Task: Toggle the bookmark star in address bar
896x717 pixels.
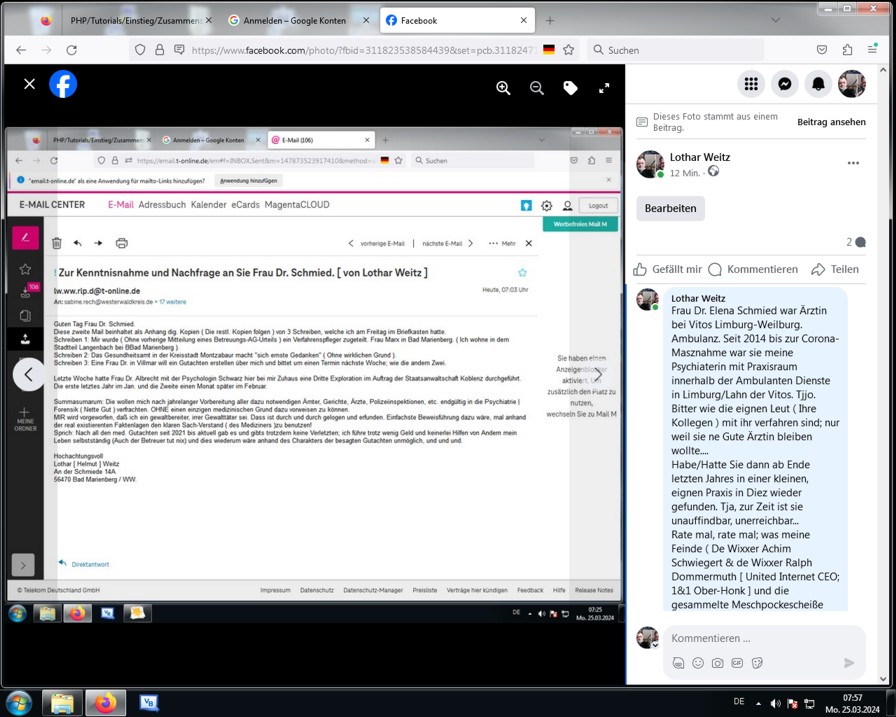Action: pyautogui.click(x=569, y=49)
